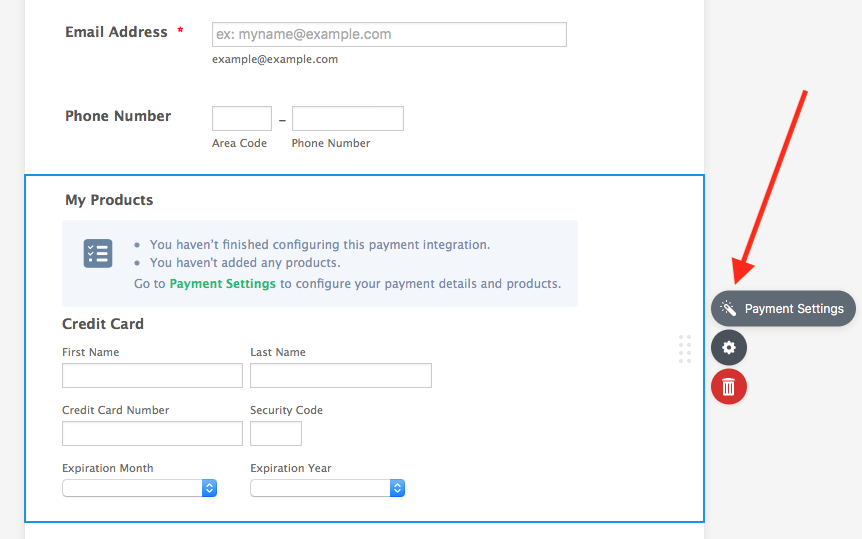Focus the Credit Card Number field
Image resolution: width=862 pixels, height=539 pixels.
[x=152, y=433]
